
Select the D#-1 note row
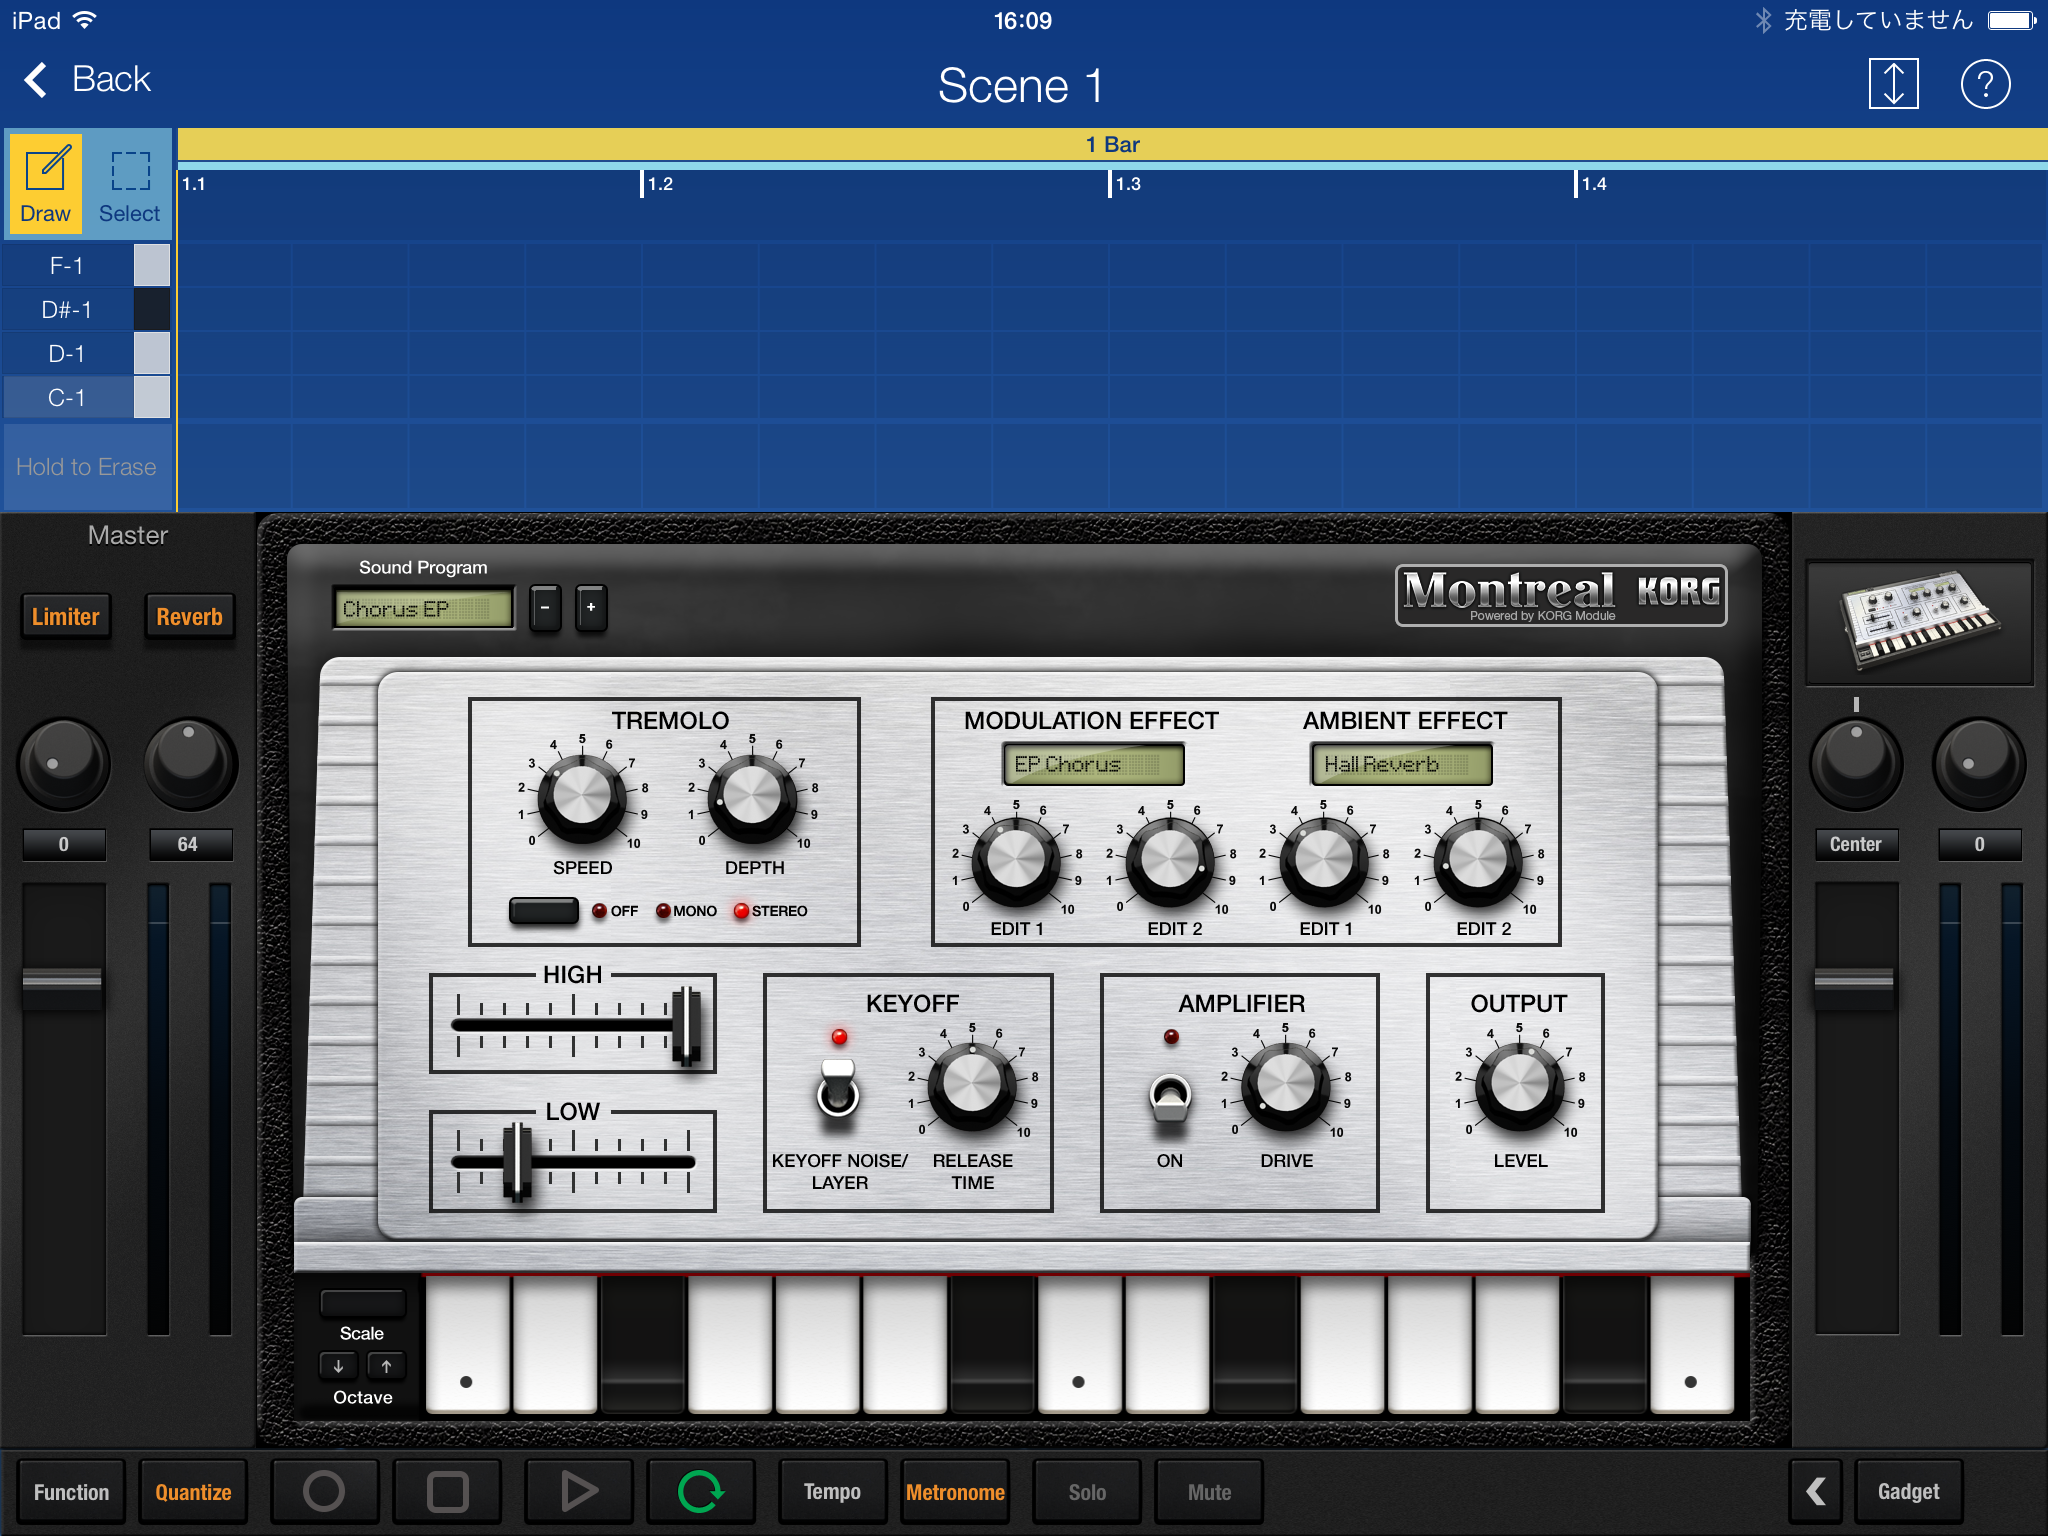point(88,309)
